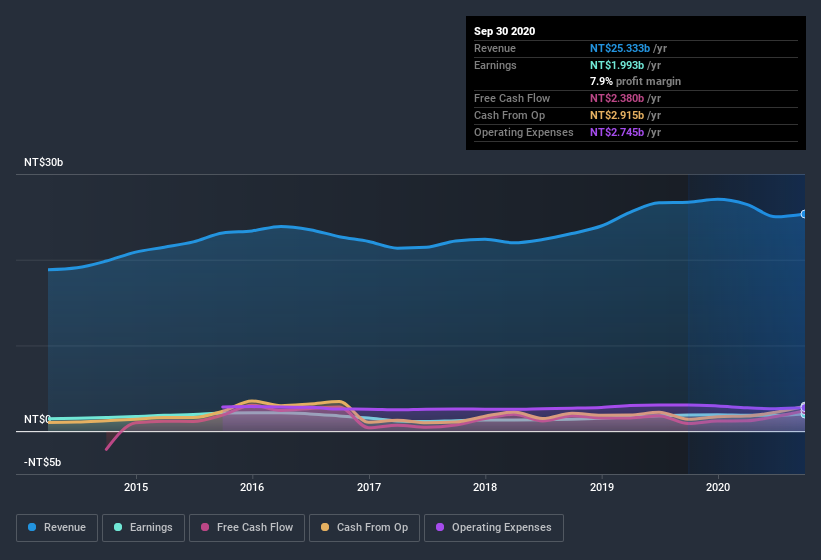The height and width of the screenshot is (560, 821).
Task: Click the NT$25.333b revenue value in tooltip
Action: [x=620, y=48]
